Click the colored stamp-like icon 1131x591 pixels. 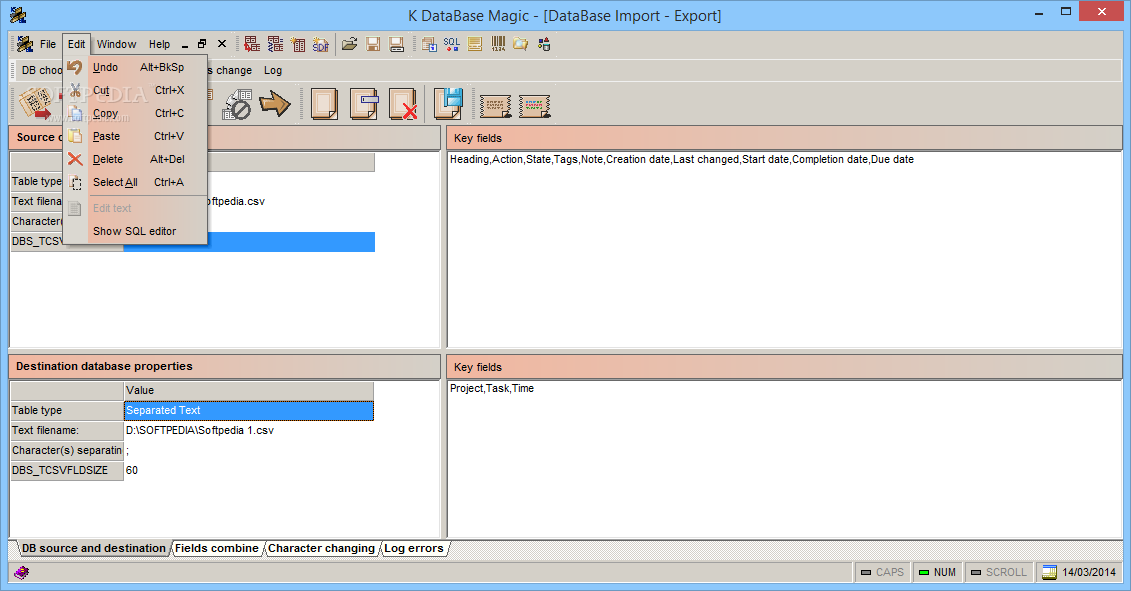point(534,106)
